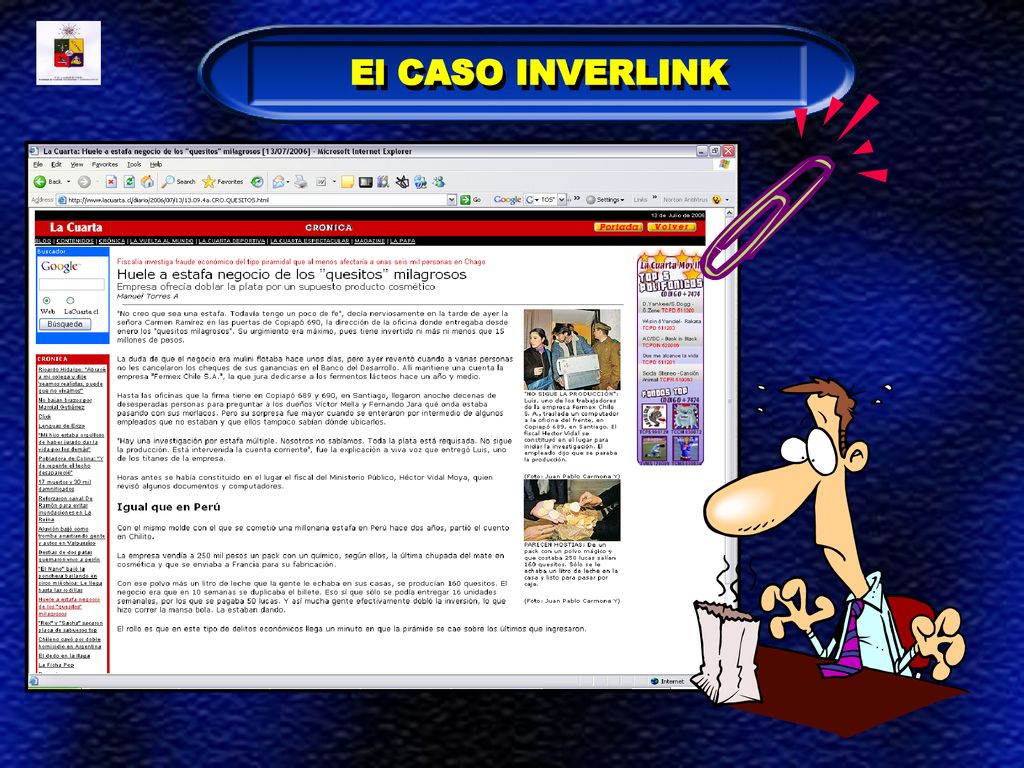Screen dimensions: 1024x768
Task: Click the photo of hands holding quesitos
Action: pyautogui.click(x=572, y=509)
